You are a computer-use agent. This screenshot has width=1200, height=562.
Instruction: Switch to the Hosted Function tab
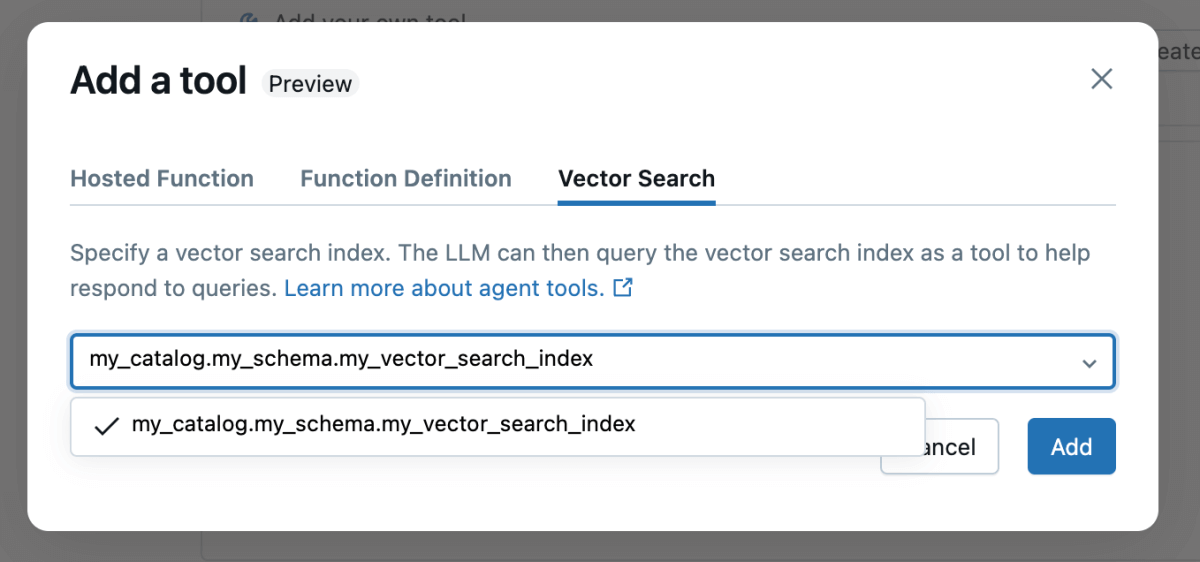tap(162, 179)
